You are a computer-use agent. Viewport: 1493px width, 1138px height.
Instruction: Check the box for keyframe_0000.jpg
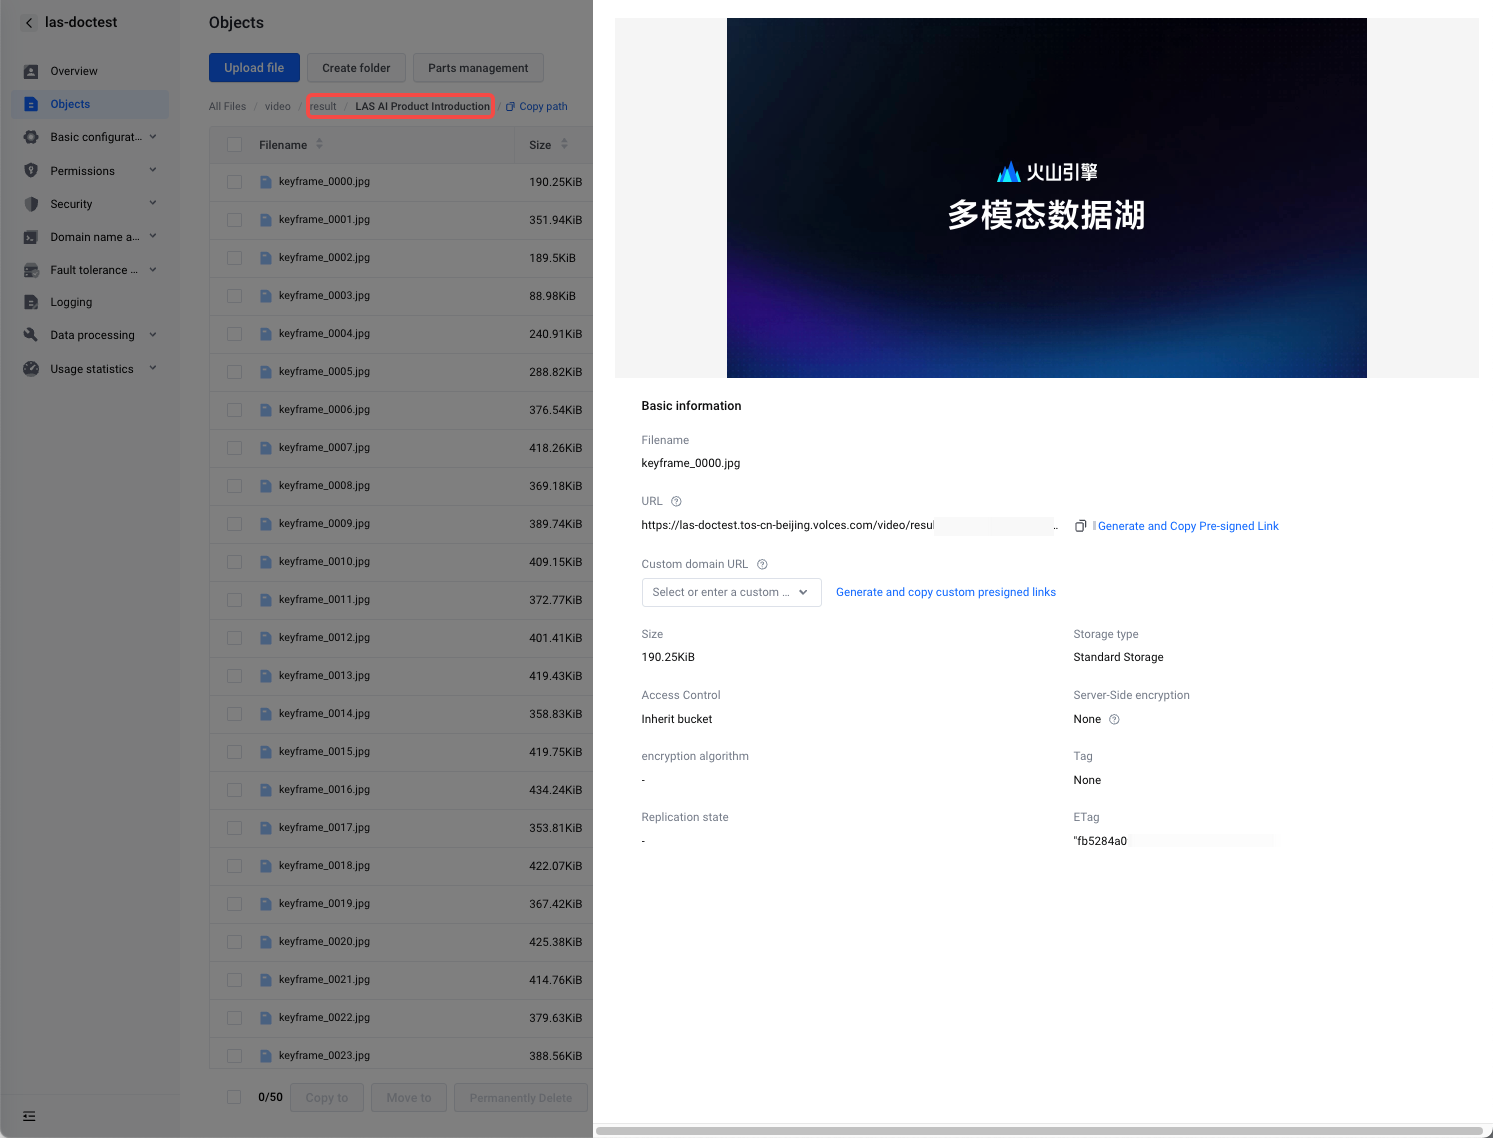pyautogui.click(x=234, y=182)
